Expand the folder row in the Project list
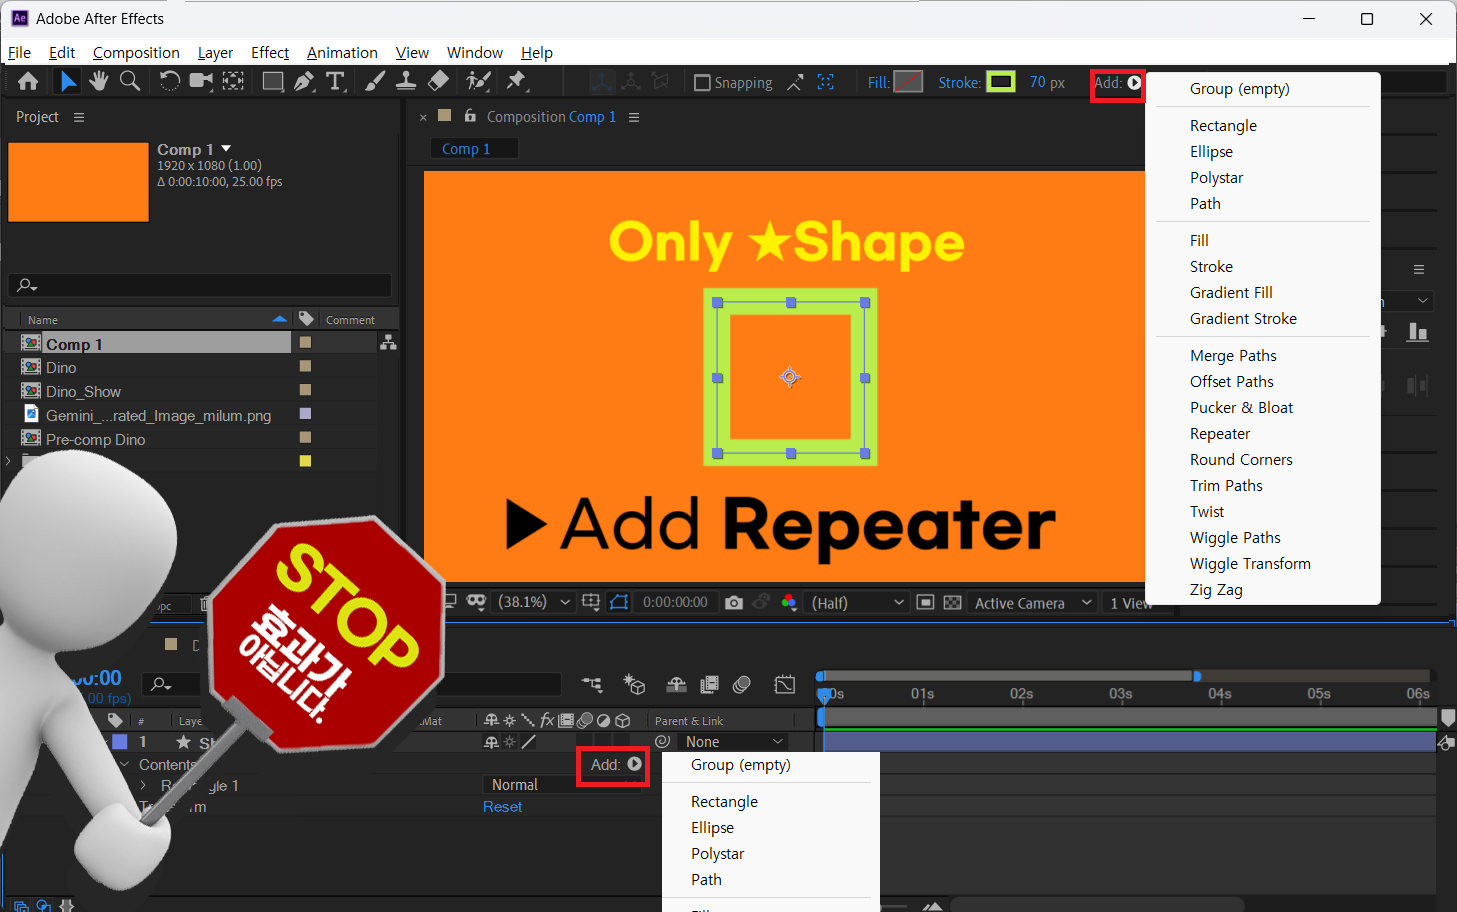This screenshot has width=1457, height=912. coord(9,461)
